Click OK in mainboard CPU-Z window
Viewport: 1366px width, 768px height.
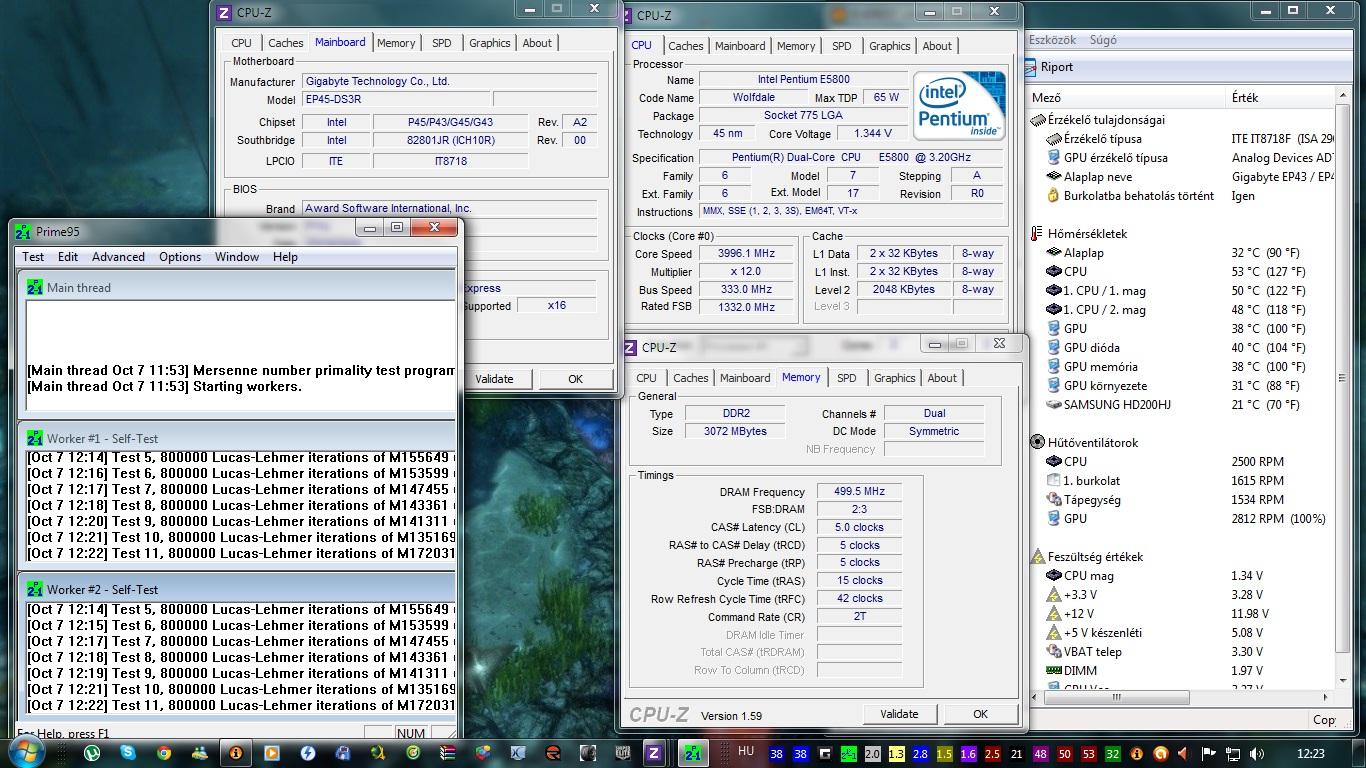tap(575, 379)
